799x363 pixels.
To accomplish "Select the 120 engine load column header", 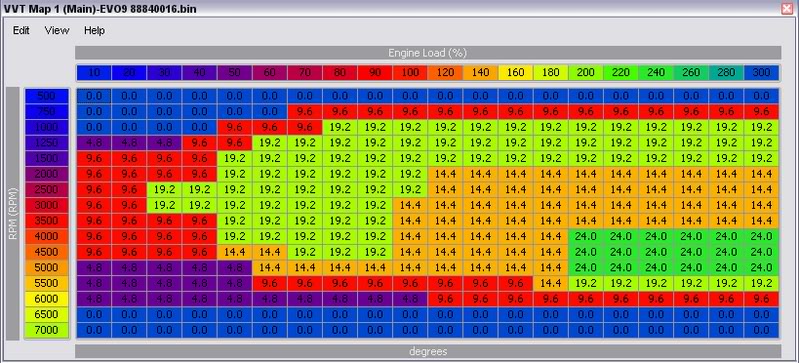I will (445, 72).
